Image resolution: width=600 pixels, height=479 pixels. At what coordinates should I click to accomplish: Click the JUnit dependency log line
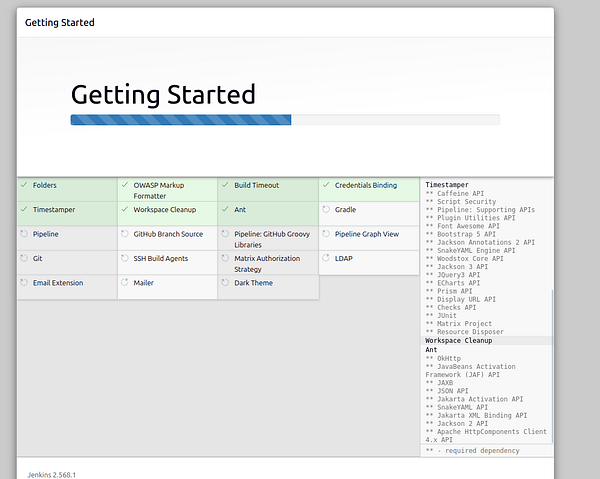pos(441,315)
